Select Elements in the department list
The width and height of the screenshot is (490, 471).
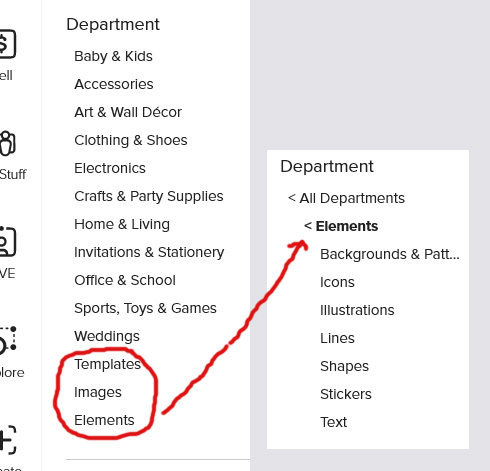pyautogui.click(x=104, y=420)
